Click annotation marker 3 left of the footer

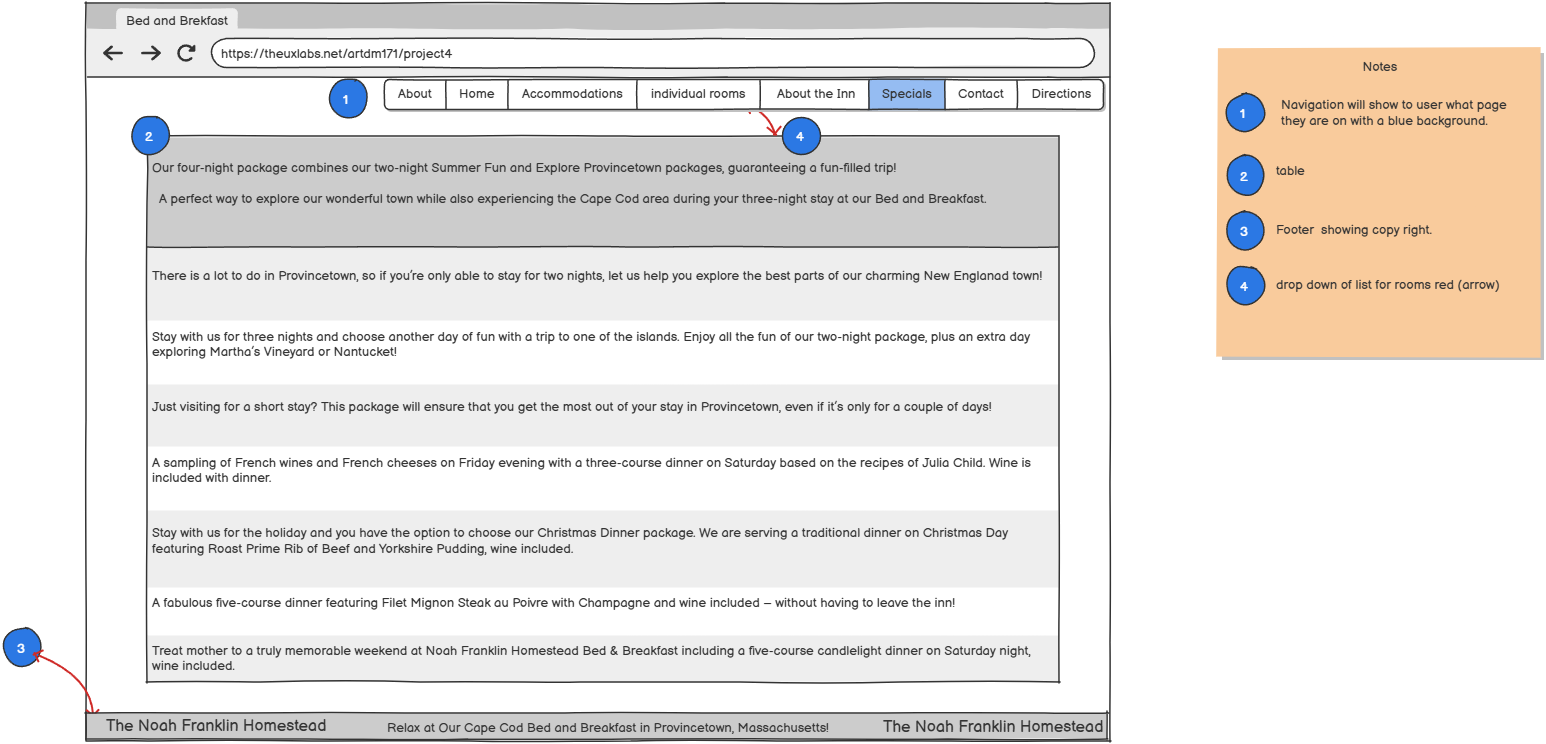pyautogui.click(x=22, y=648)
